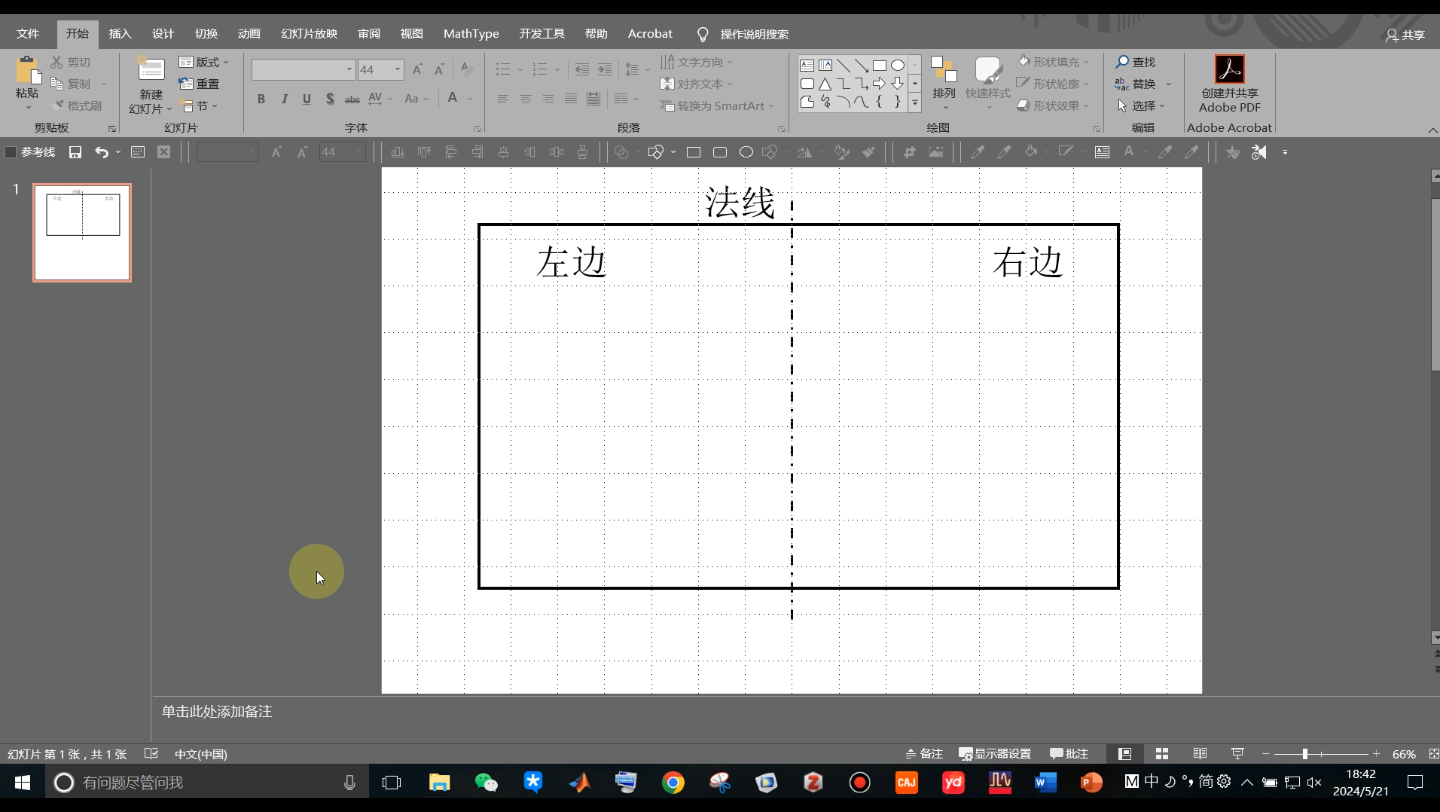The image size is (1440, 812).
Task: Click the 重置 reset button
Action: (199, 84)
